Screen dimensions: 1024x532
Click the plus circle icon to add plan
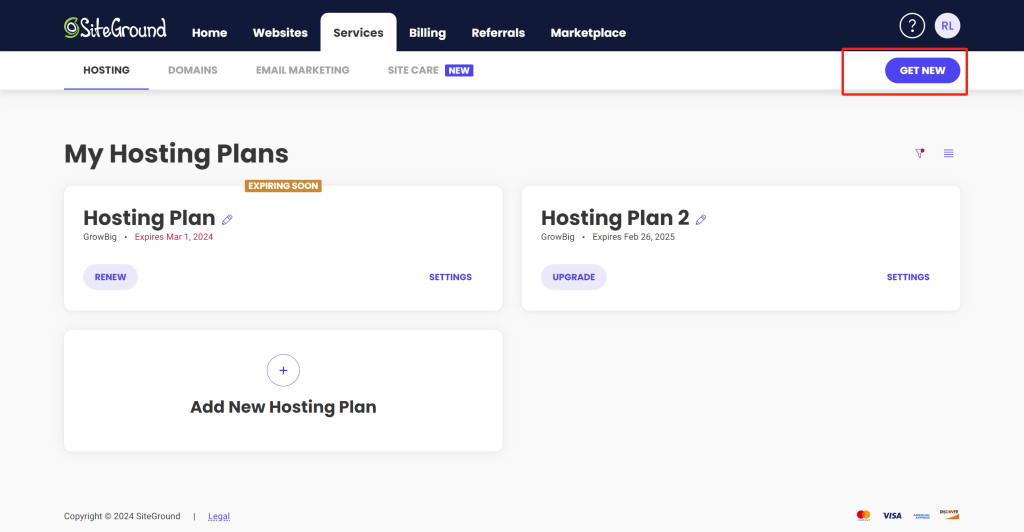283,370
